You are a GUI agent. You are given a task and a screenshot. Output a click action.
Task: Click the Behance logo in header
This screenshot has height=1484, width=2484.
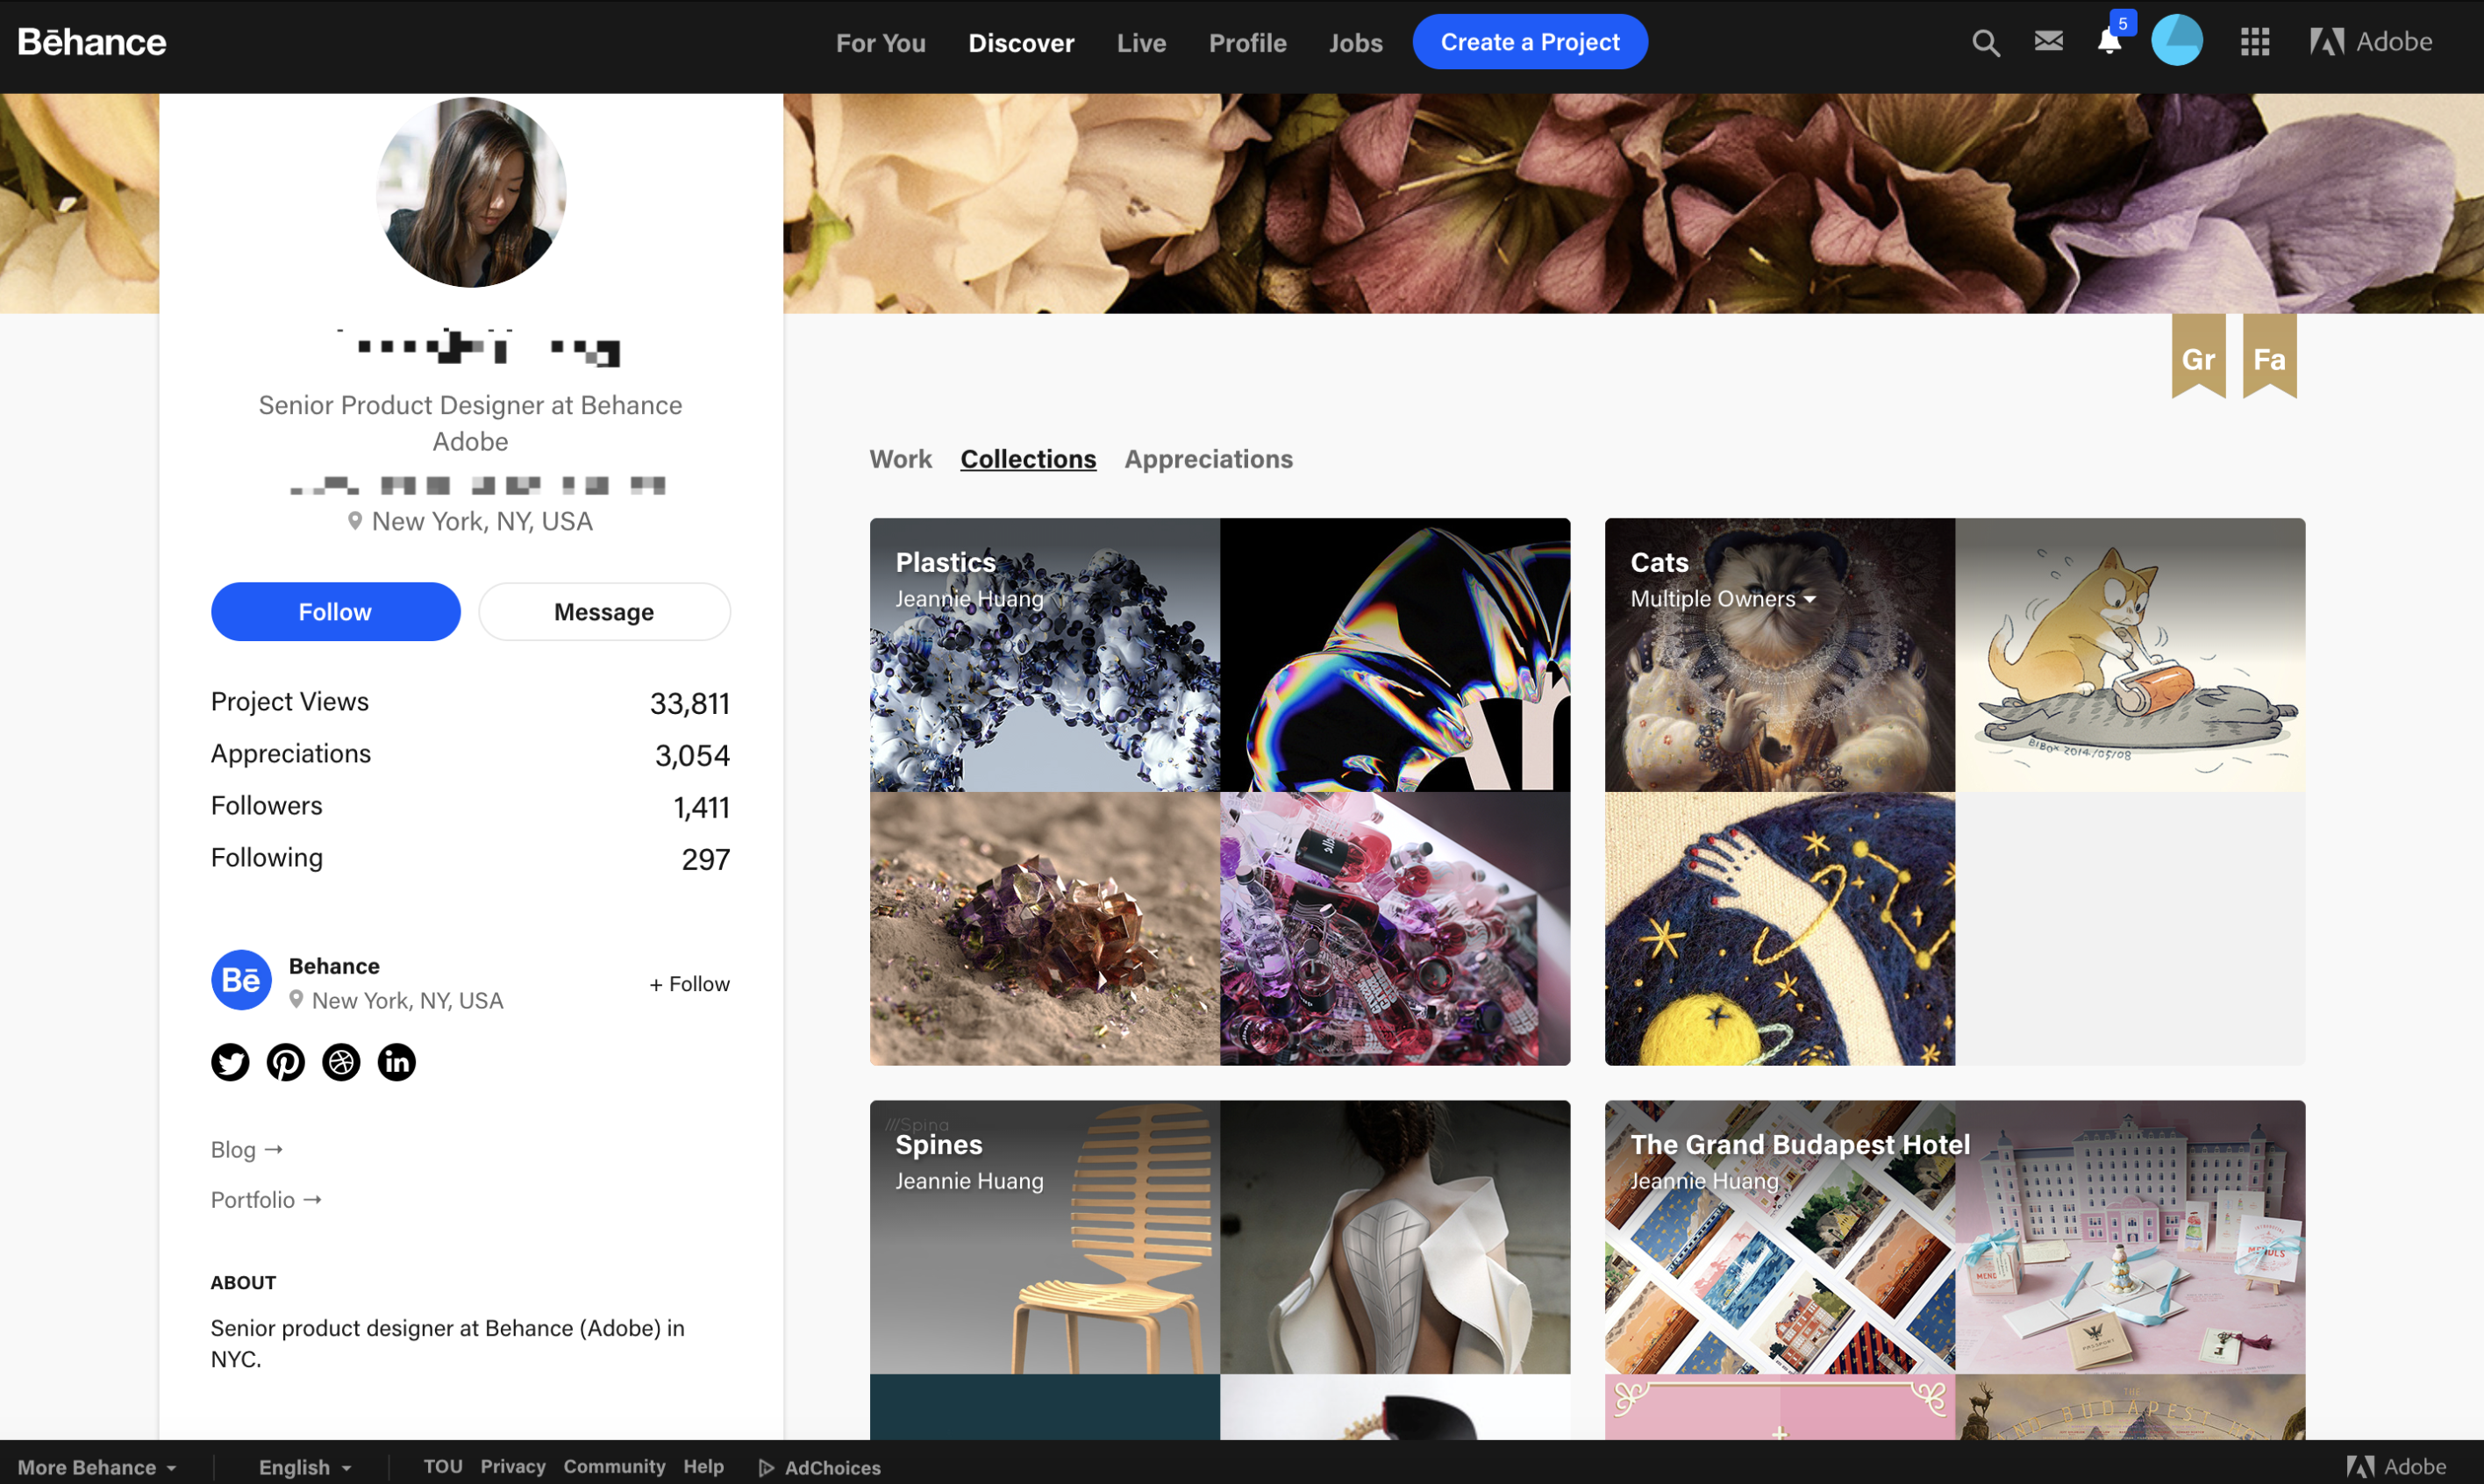[x=92, y=42]
